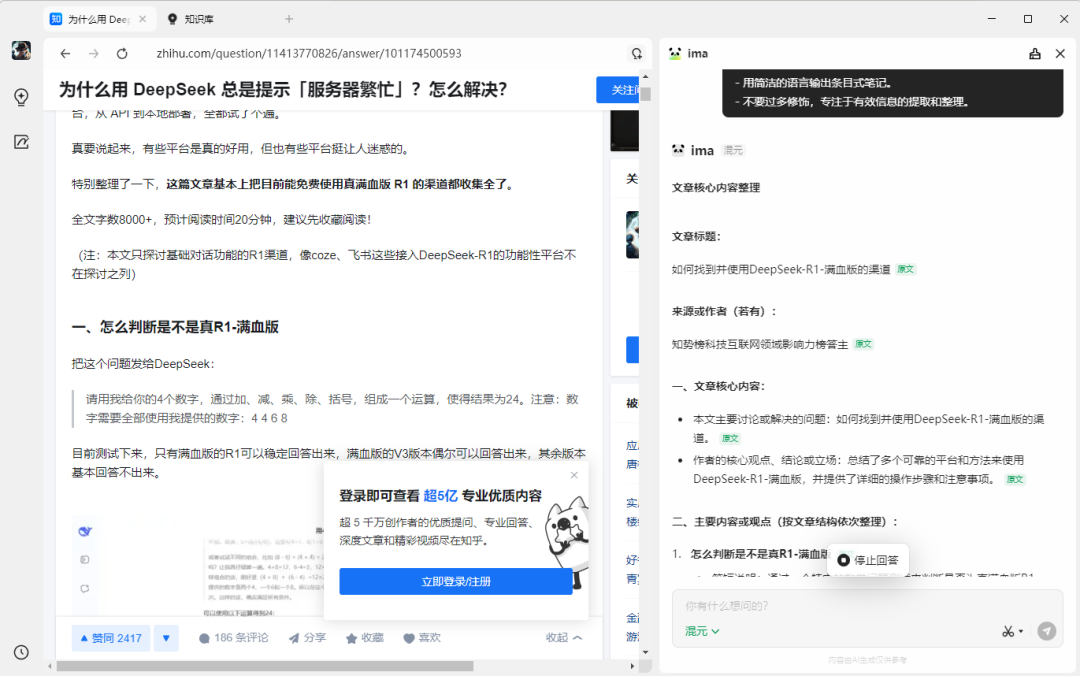Screen dimensions: 1080x676
Task: Open the lightbulb discover icon in sidebar
Action: point(21,97)
